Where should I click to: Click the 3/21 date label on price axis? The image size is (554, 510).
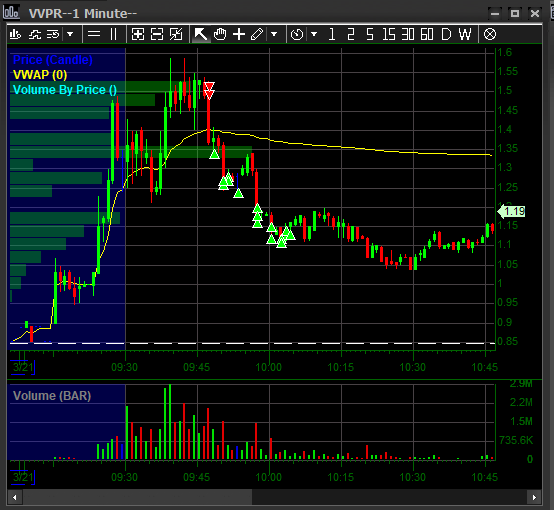point(23,367)
